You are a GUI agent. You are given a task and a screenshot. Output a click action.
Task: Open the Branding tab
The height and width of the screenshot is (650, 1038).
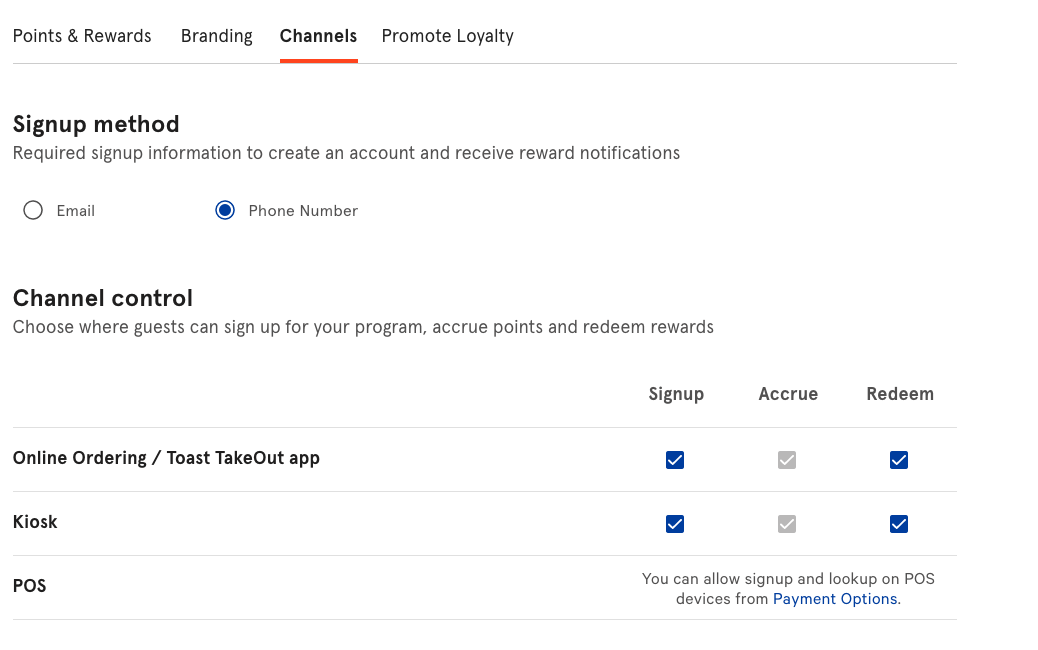[216, 35]
